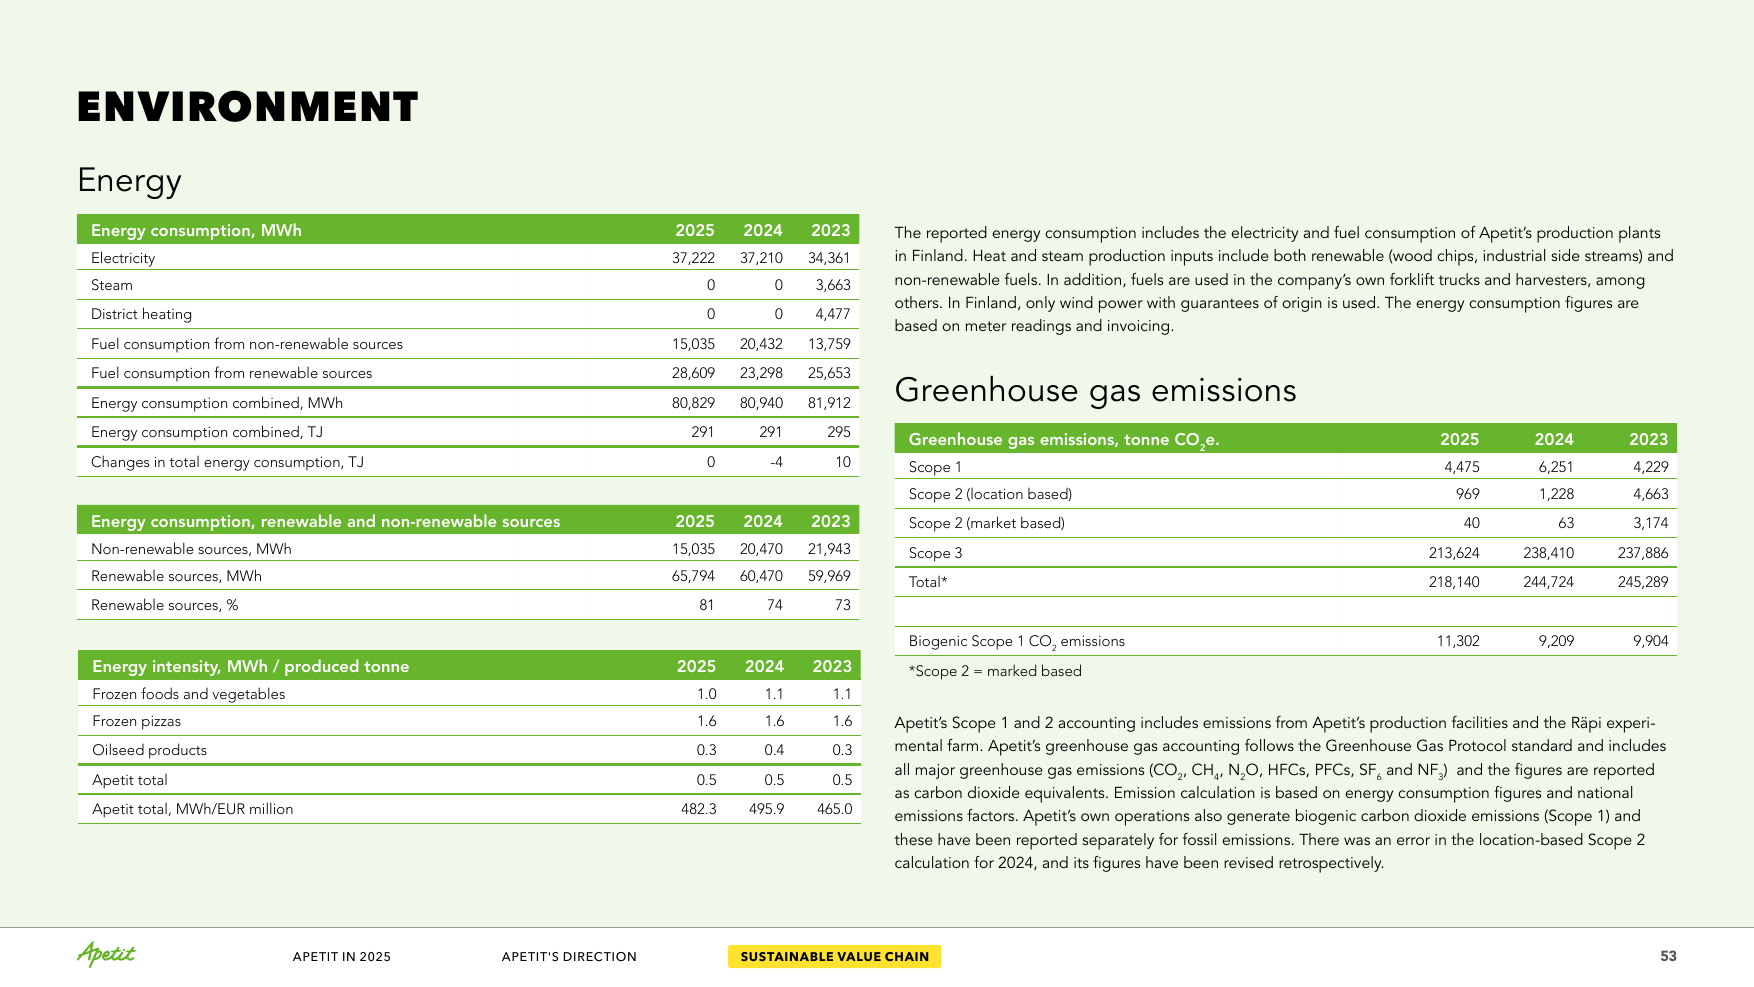The height and width of the screenshot is (987, 1754).
Task: Click the '*Scope 2 = marked based' footnote
Action: [995, 671]
